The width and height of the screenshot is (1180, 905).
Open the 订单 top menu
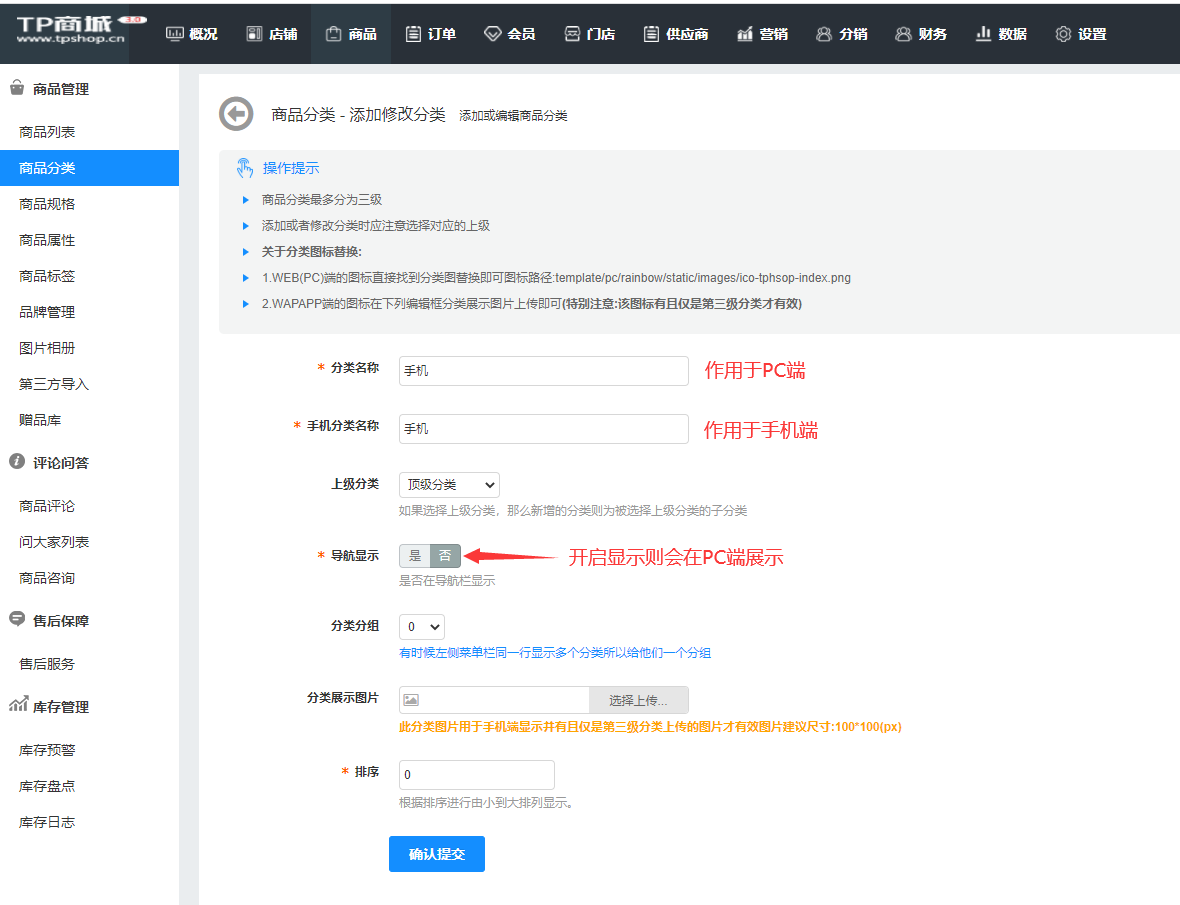431,34
